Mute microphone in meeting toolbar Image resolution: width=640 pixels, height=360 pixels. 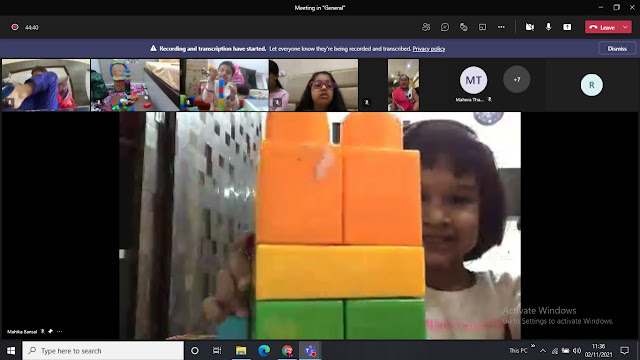(549, 27)
